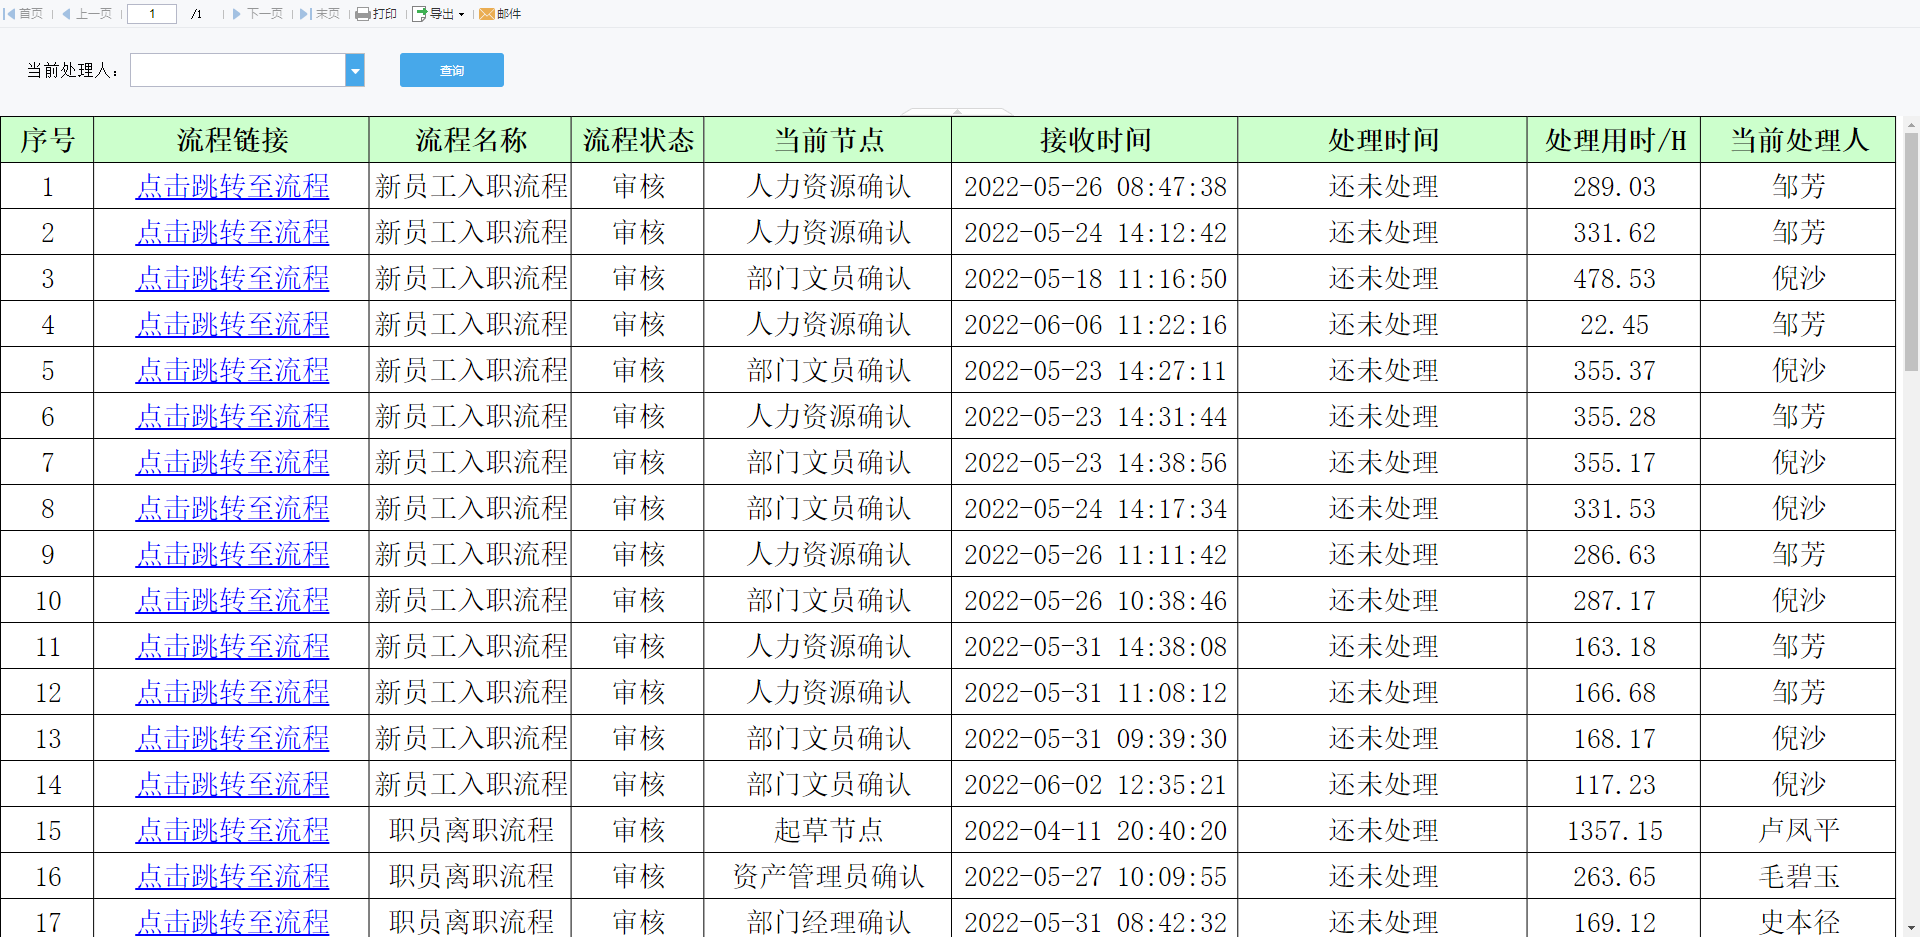Click the 处理时间 column header
The height and width of the screenshot is (937, 1920).
pyautogui.click(x=1383, y=140)
